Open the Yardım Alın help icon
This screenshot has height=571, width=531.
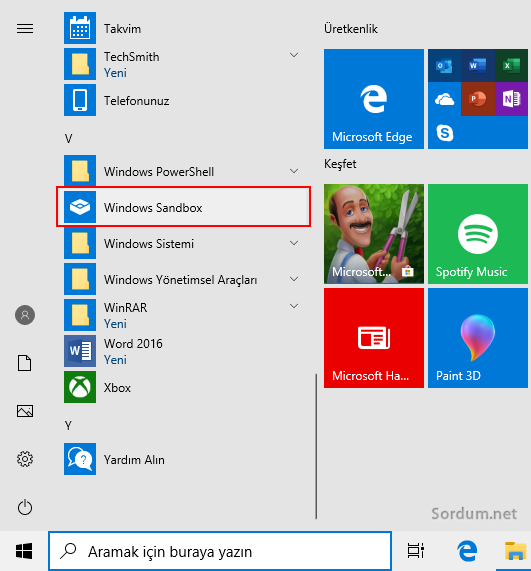[x=80, y=459]
